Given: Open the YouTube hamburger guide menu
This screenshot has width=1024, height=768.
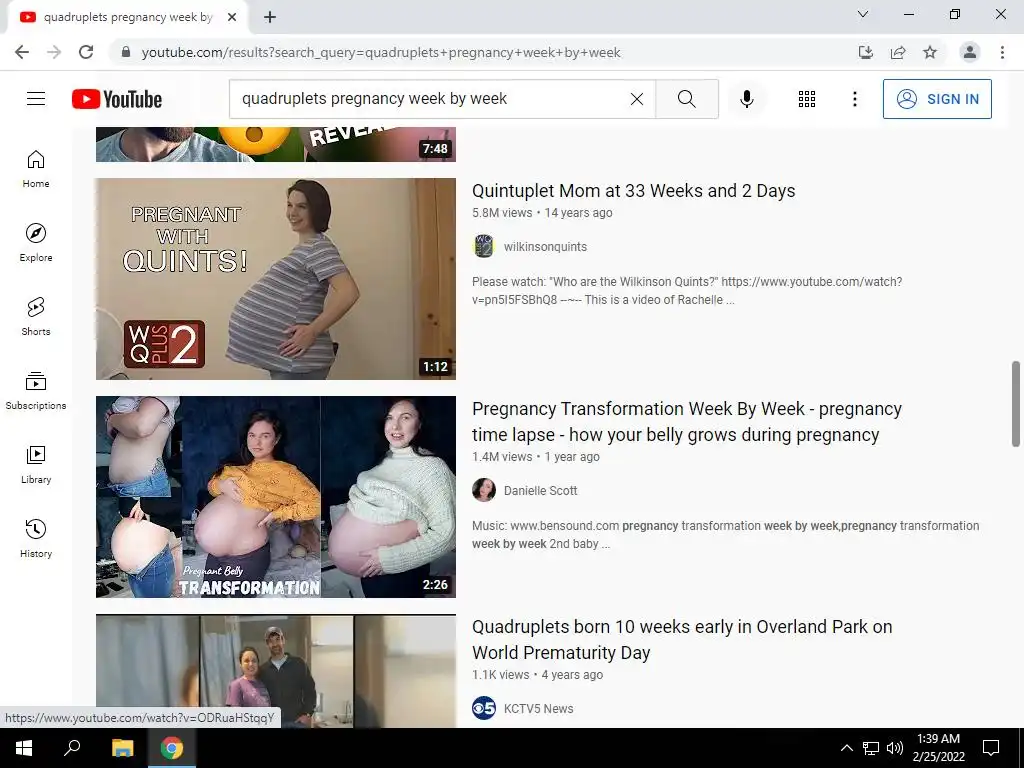Looking at the screenshot, I should pyautogui.click(x=36, y=99).
